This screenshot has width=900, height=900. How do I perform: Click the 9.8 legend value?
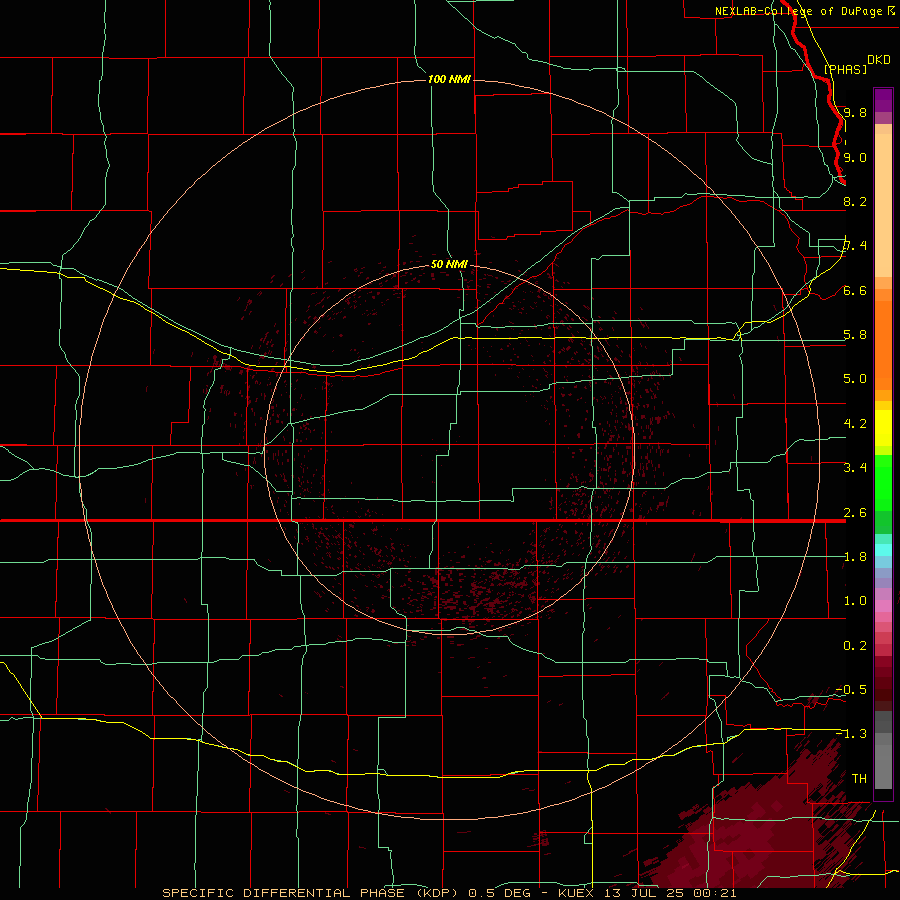[x=855, y=112]
